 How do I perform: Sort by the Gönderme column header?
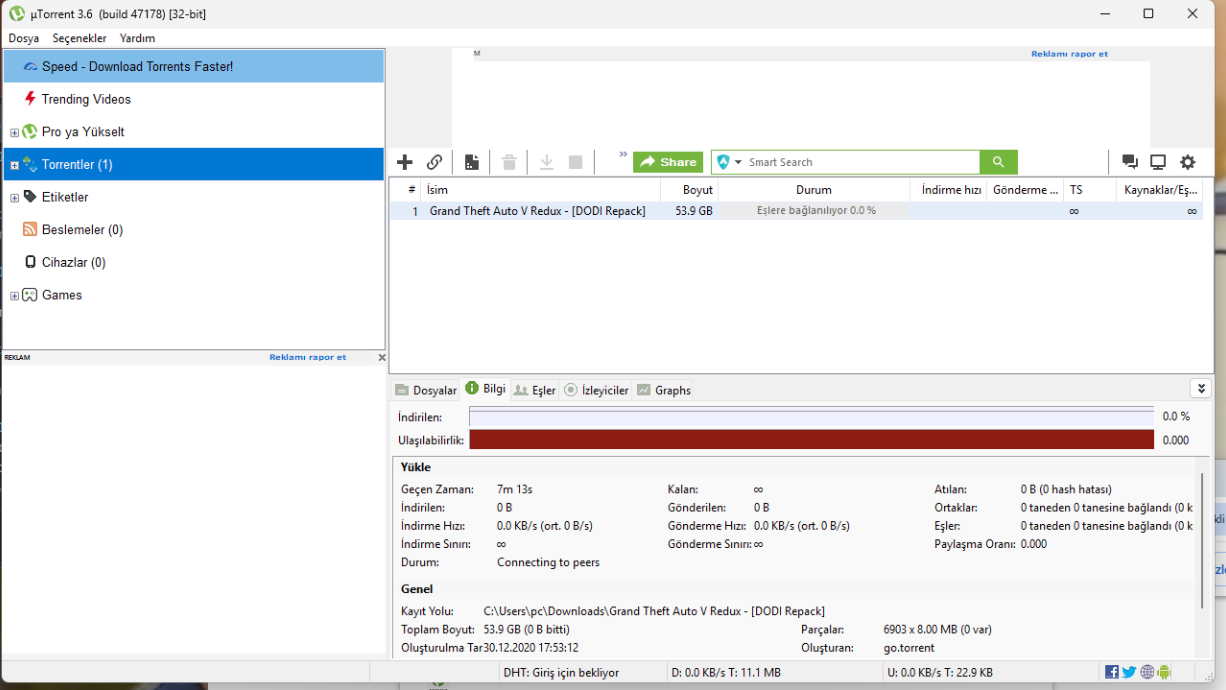[x=1025, y=189]
